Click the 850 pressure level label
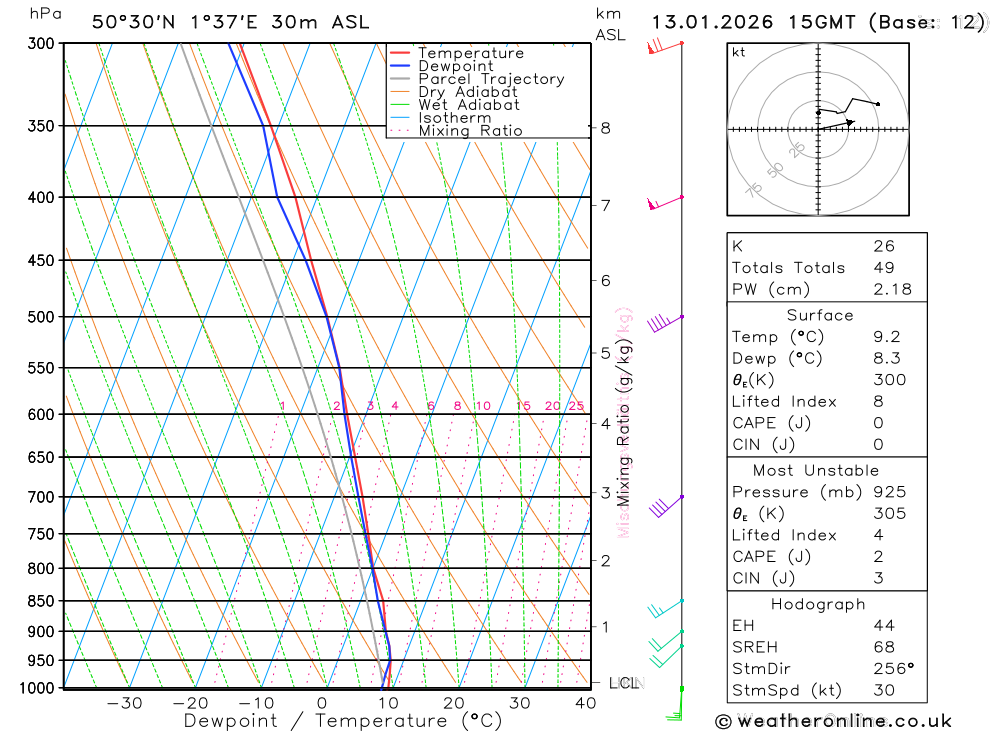This screenshot has width=1000, height=733. tap(41, 601)
